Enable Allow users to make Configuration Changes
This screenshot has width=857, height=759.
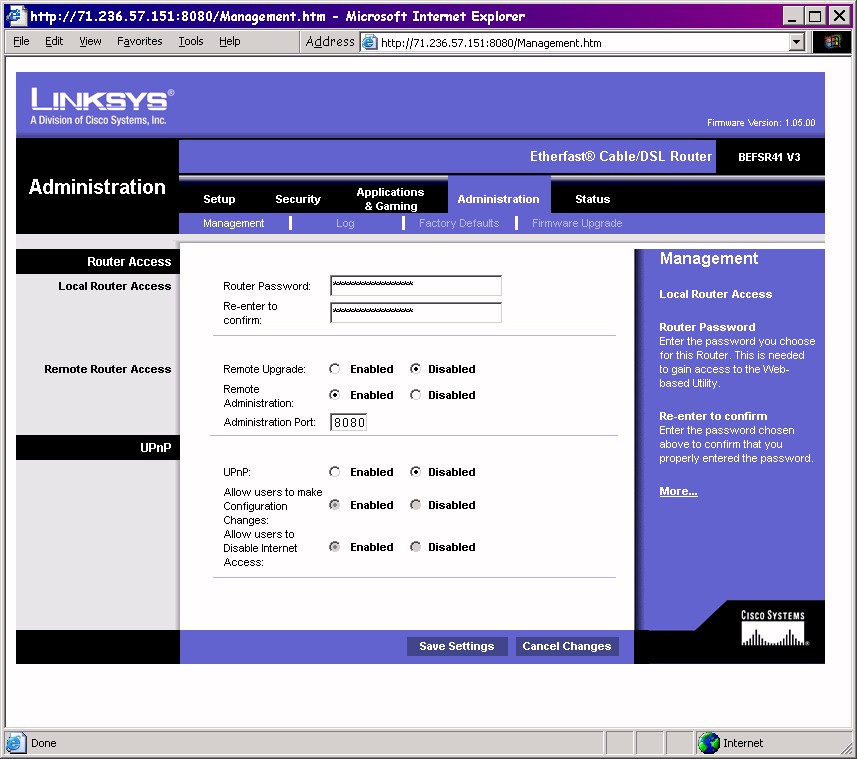point(334,505)
